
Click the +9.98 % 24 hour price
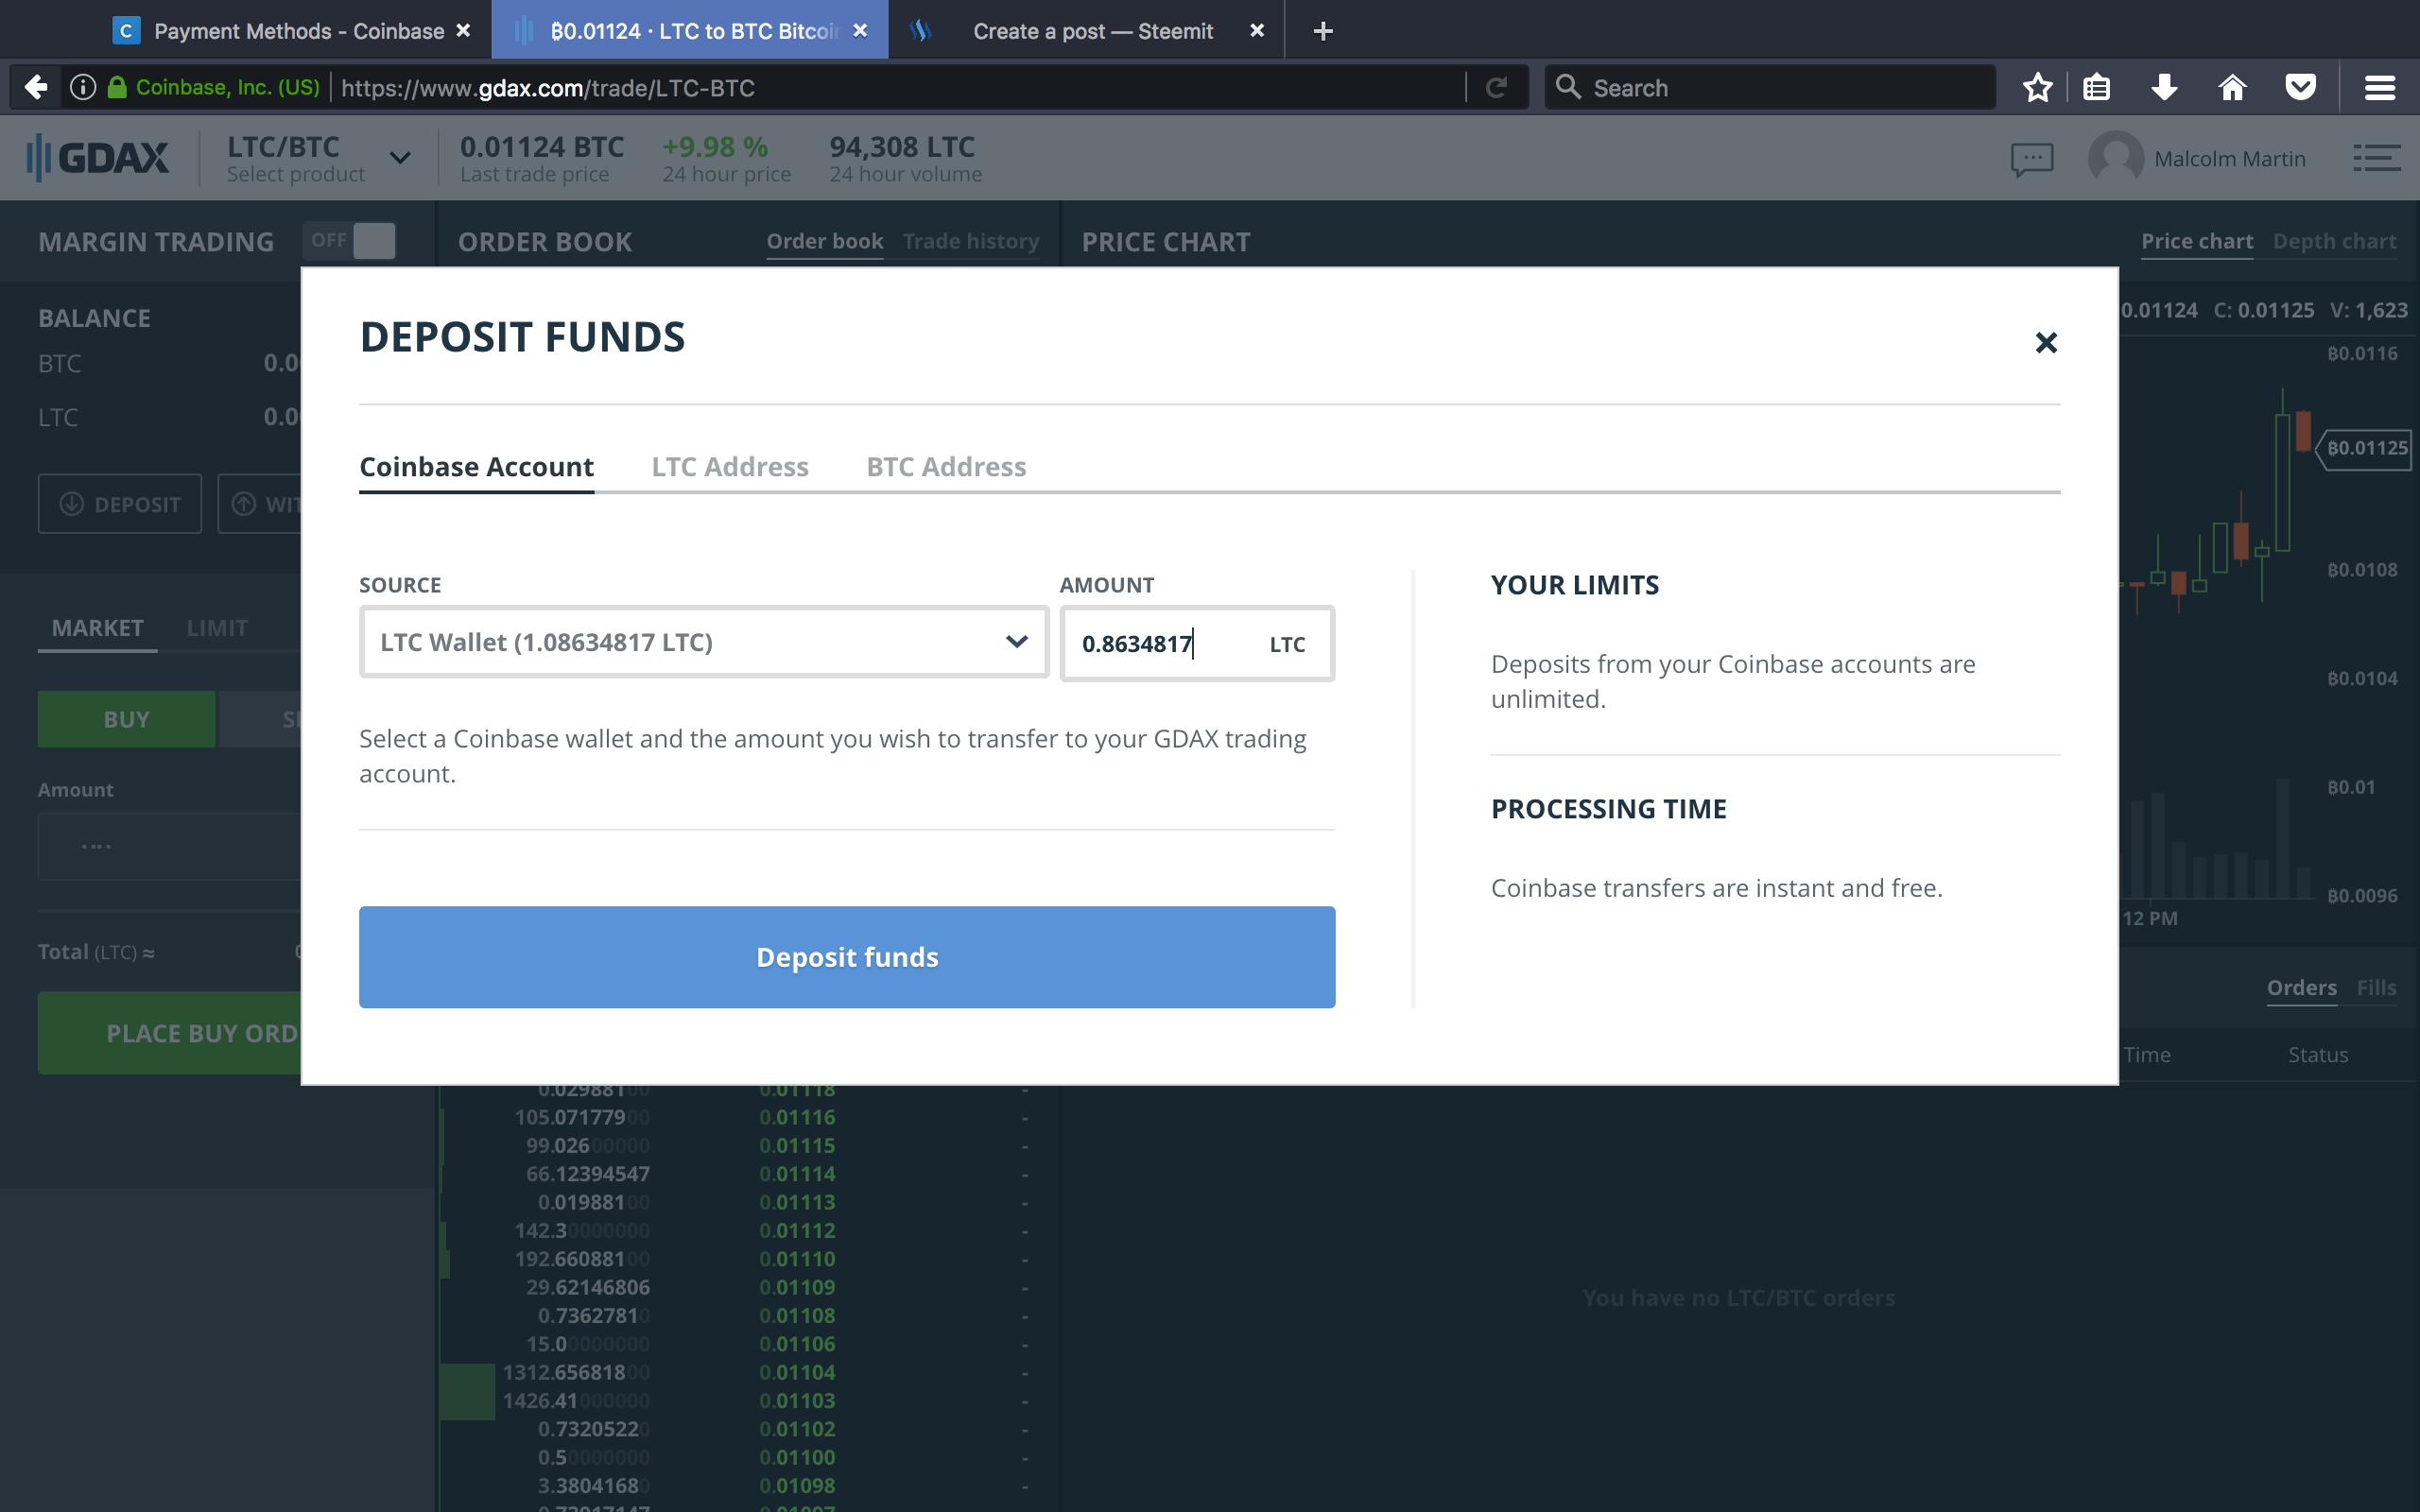point(715,147)
